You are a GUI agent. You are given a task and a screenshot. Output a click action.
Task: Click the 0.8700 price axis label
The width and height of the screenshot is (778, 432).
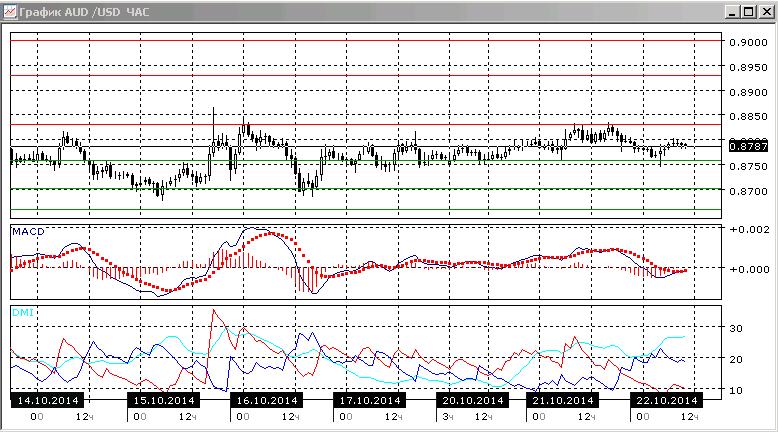(x=748, y=191)
